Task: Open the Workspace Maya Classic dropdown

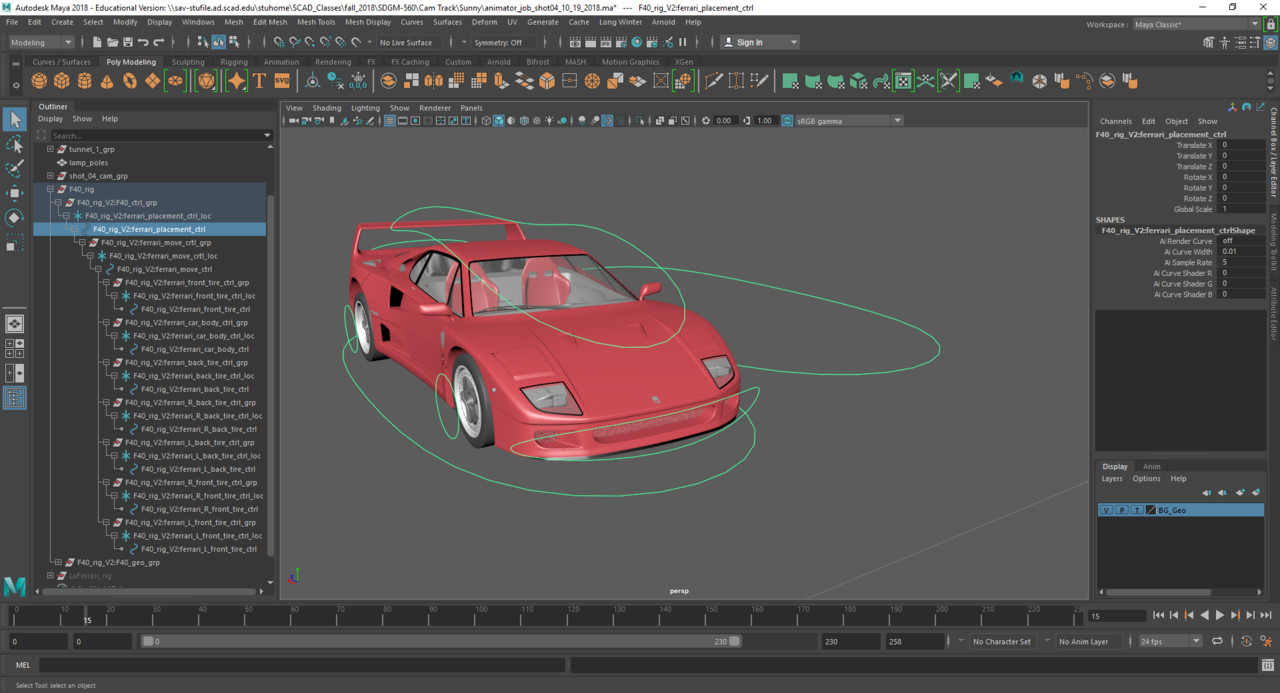Action: (1196, 24)
